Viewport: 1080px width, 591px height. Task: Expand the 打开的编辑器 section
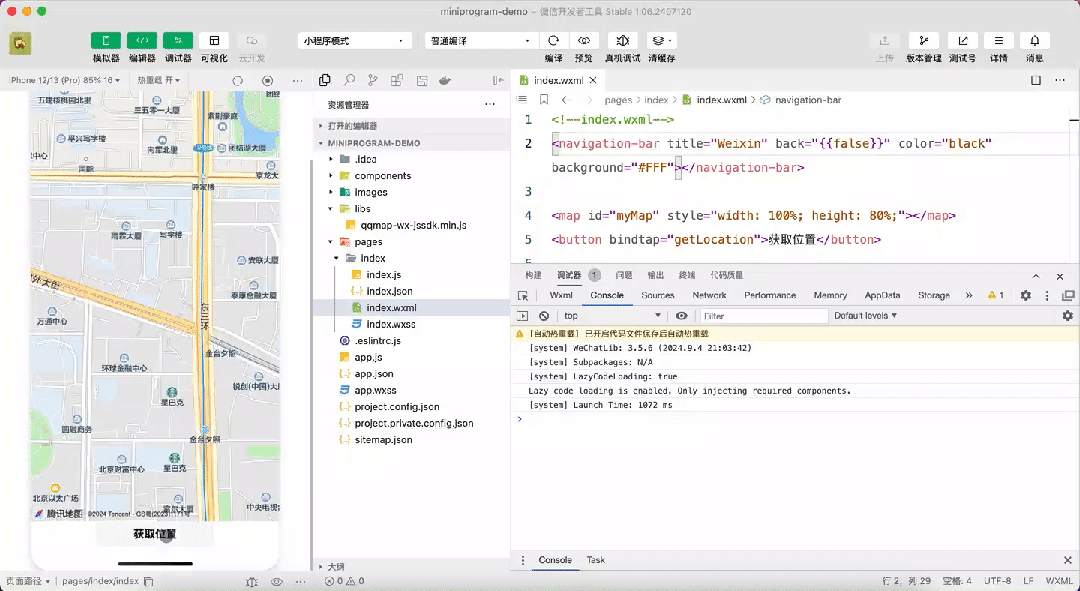click(x=411, y=126)
